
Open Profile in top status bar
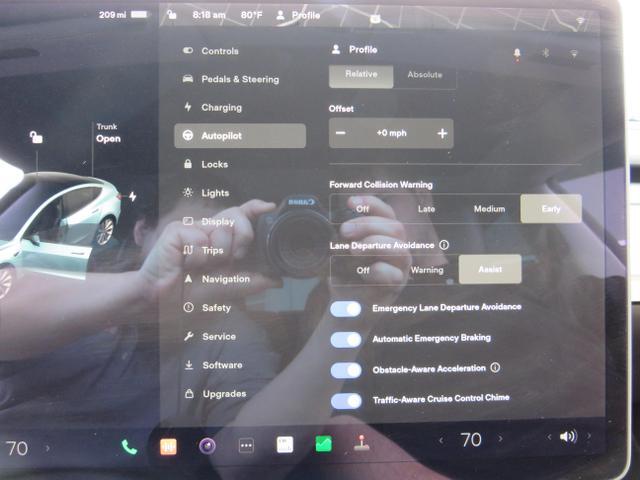[298, 16]
